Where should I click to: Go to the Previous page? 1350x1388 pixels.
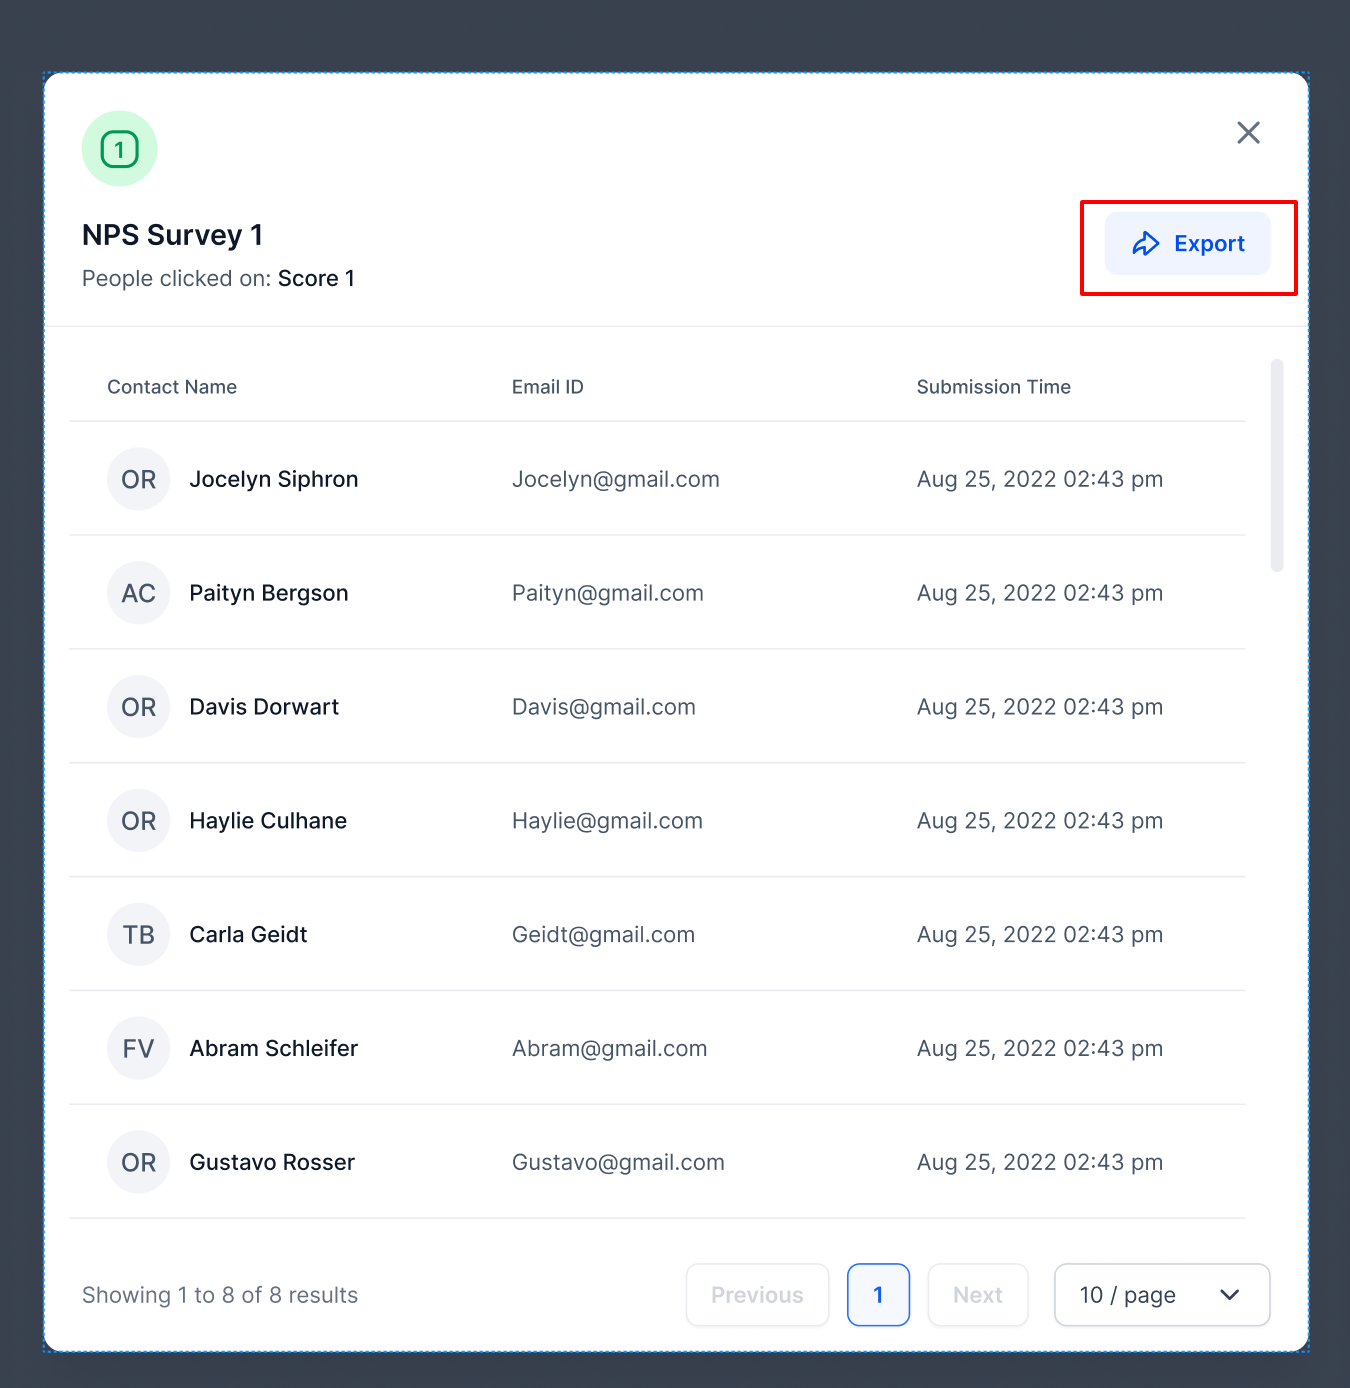point(758,1295)
